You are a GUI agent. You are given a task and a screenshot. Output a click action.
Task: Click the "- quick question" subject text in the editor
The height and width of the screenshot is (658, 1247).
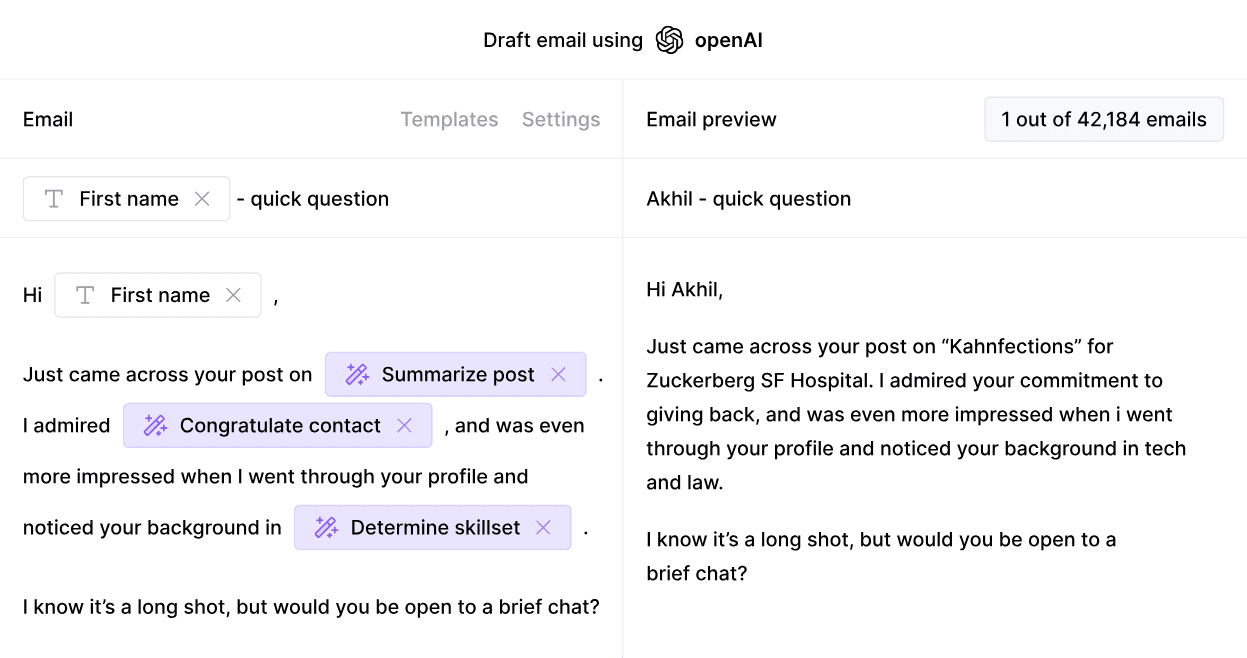[x=313, y=199]
